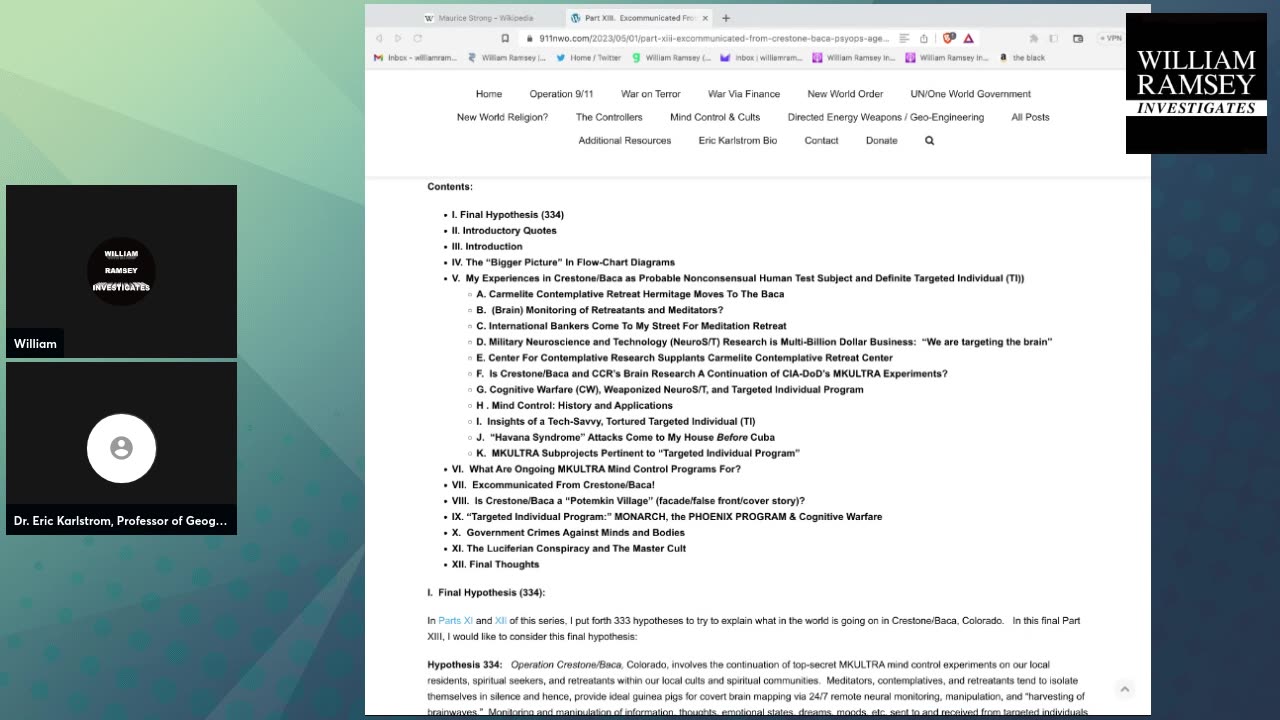Open the Brave Shields lion icon
This screenshot has width=1280, height=720.
point(951,38)
